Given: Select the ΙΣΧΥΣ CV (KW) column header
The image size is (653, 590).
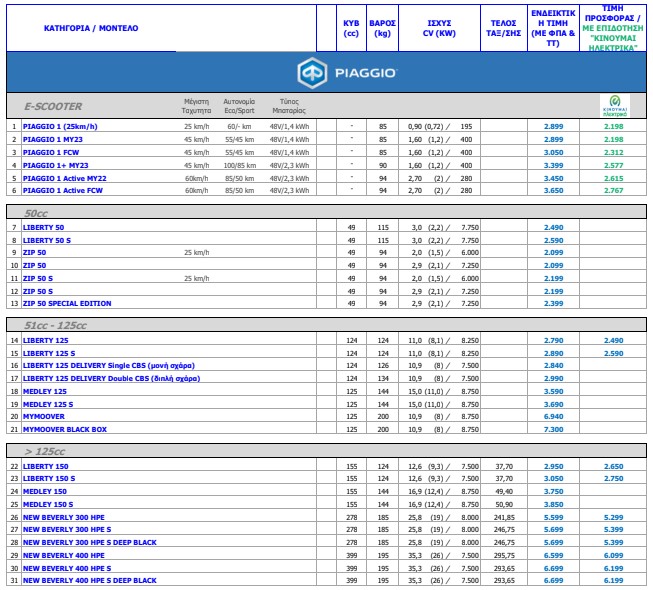Looking at the screenshot, I should click(x=439, y=28).
